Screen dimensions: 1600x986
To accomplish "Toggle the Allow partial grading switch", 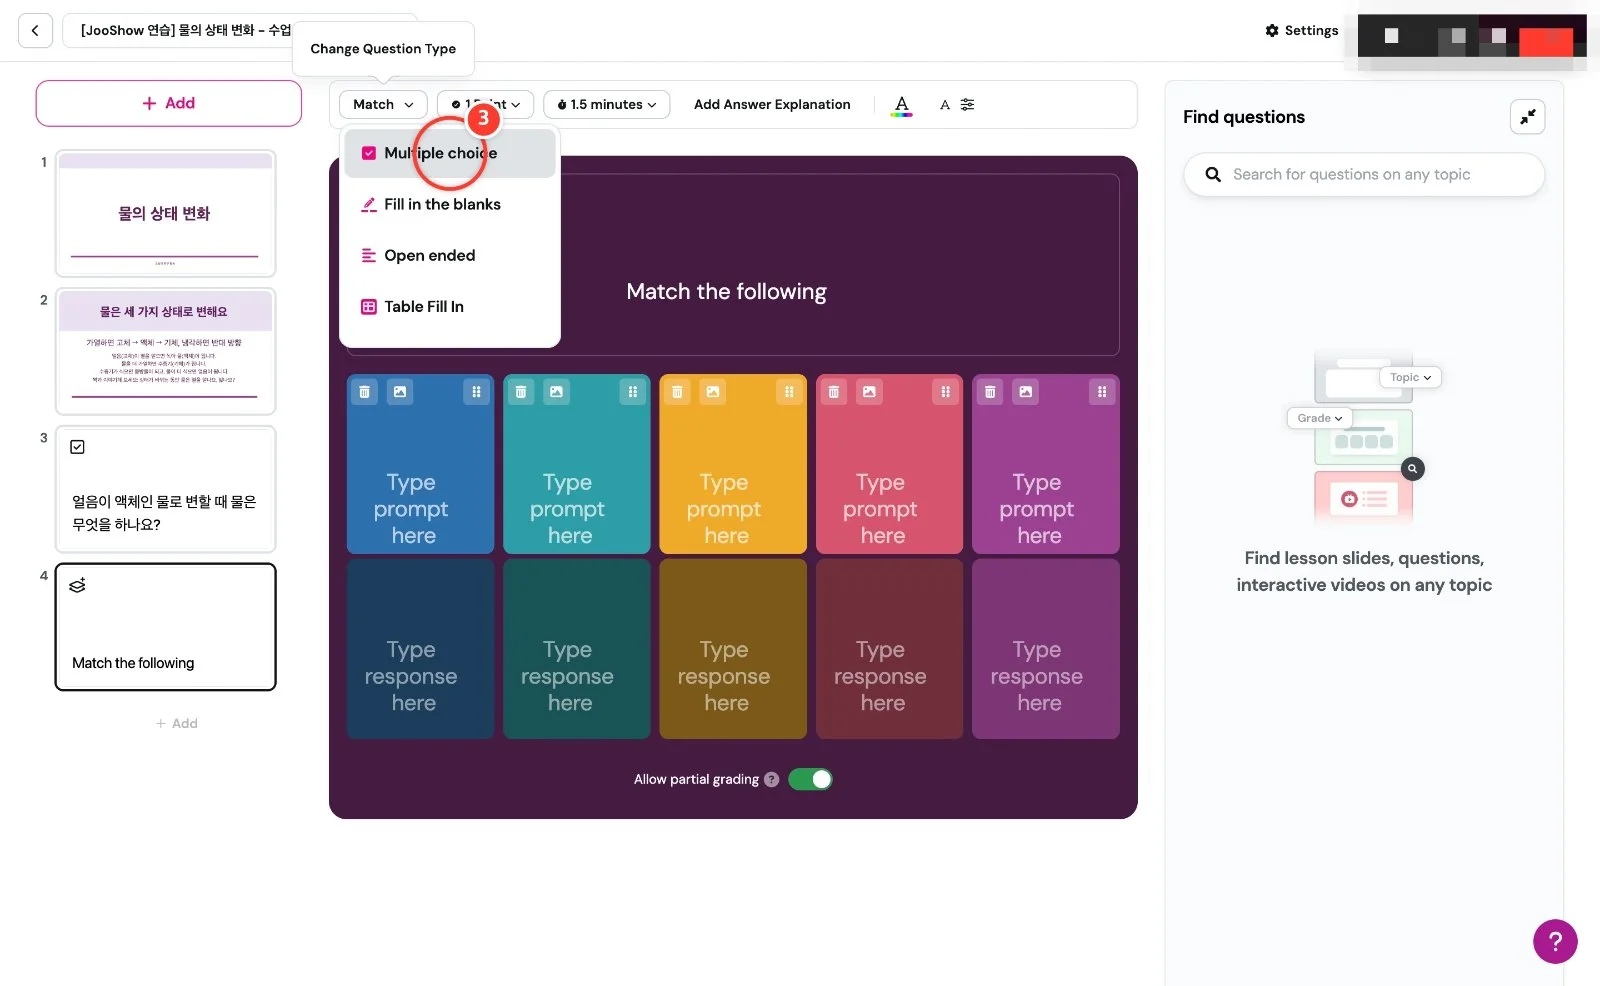I will click(x=810, y=780).
